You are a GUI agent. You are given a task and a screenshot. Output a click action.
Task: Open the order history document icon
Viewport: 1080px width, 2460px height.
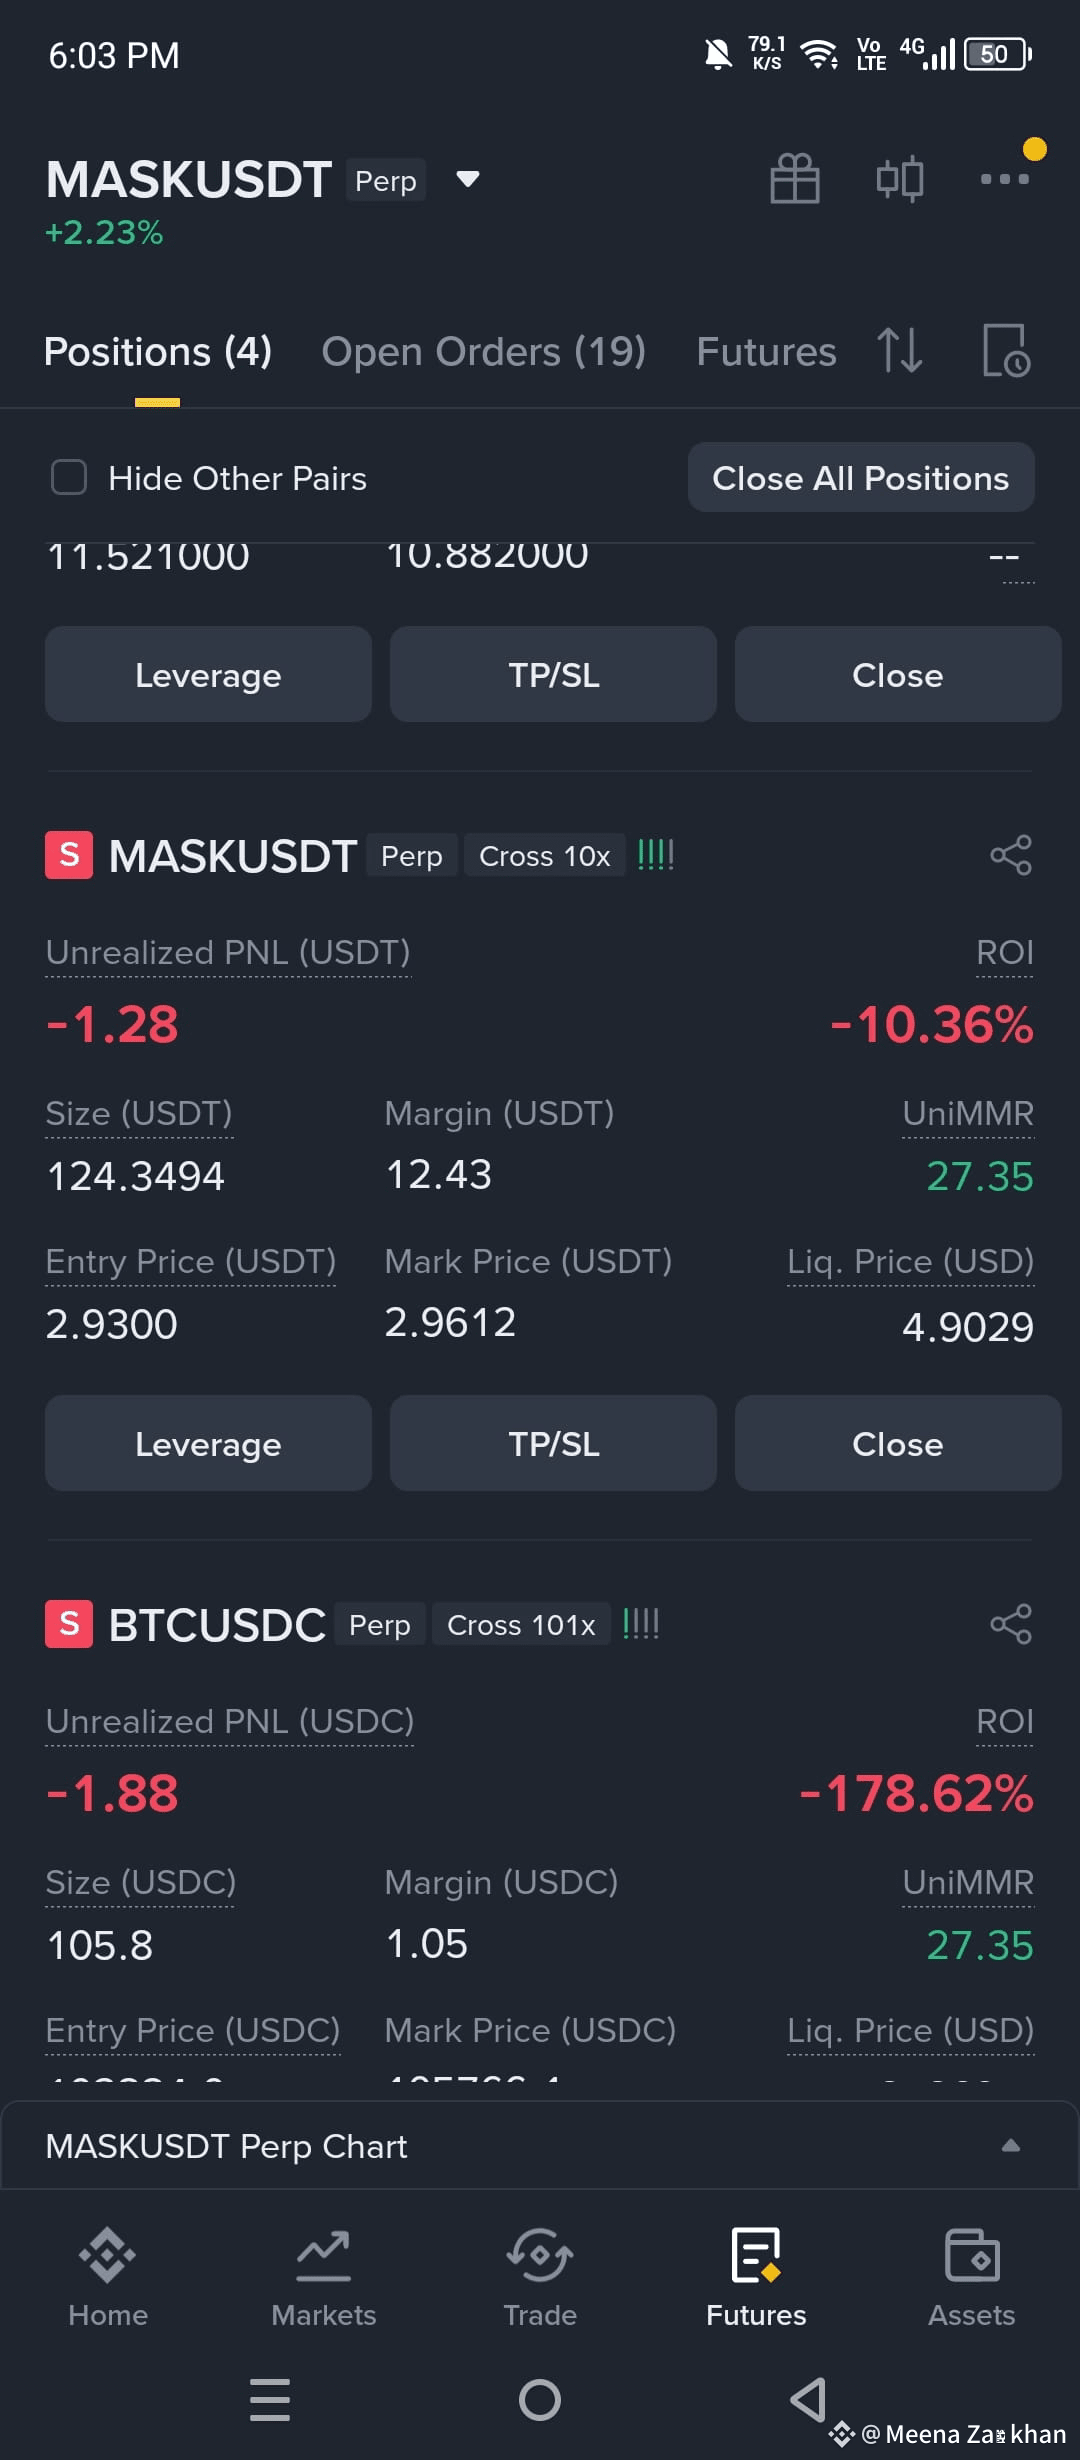(x=1006, y=351)
